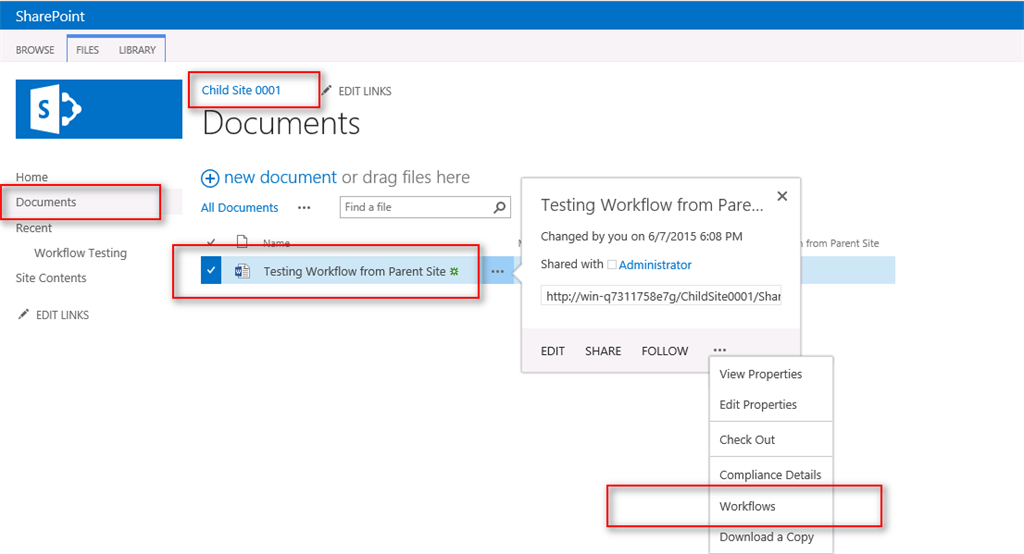The width and height of the screenshot is (1024, 554).
Task: Click the SharePoint title in top bar
Action: (x=50, y=16)
